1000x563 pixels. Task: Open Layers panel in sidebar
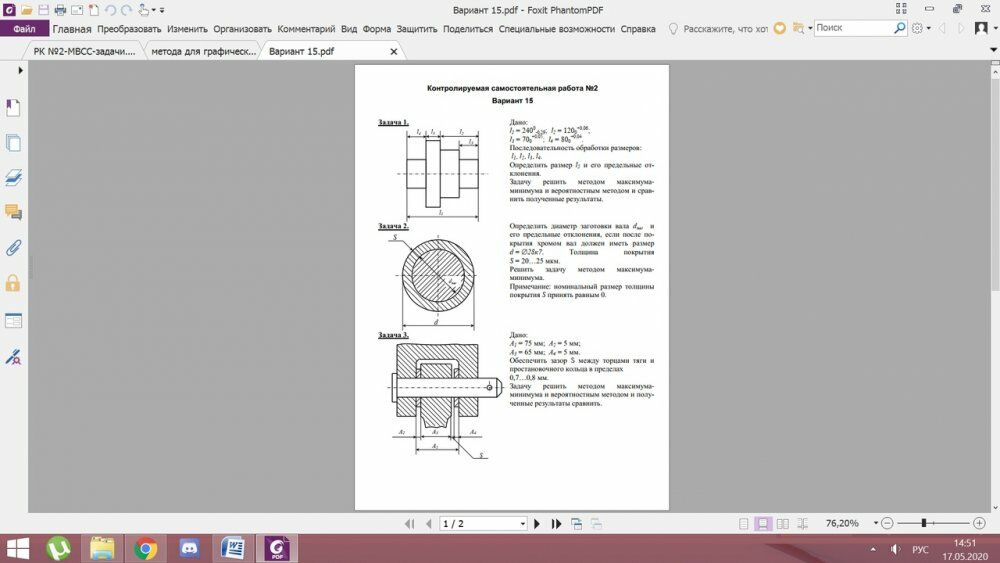pyautogui.click(x=13, y=177)
